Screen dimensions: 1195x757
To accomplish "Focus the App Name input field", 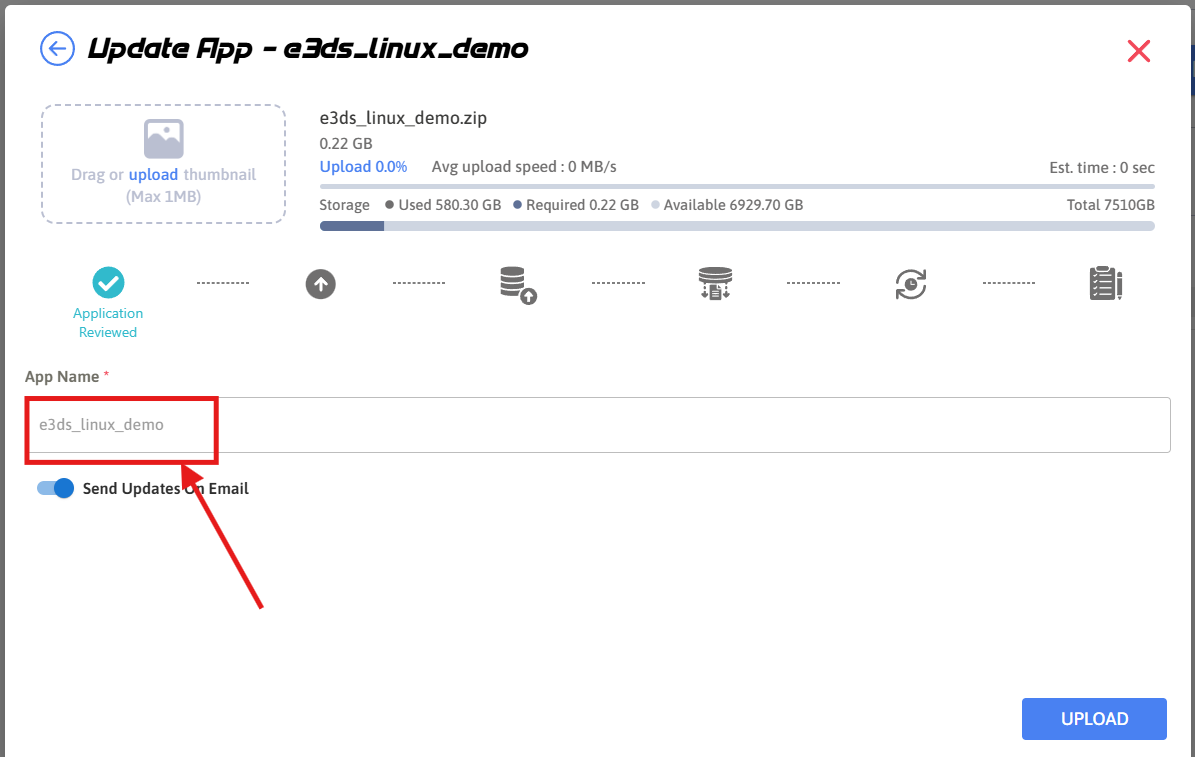I will 690,425.
